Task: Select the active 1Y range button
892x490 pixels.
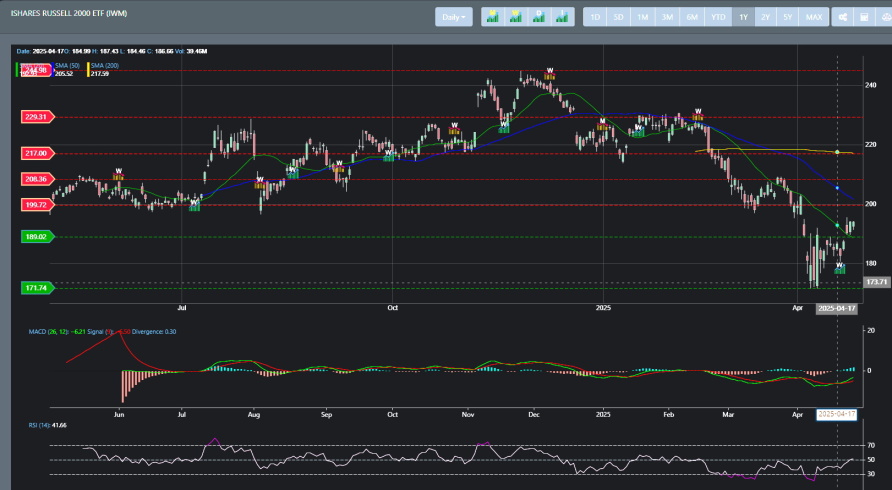Action: click(x=744, y=17)
